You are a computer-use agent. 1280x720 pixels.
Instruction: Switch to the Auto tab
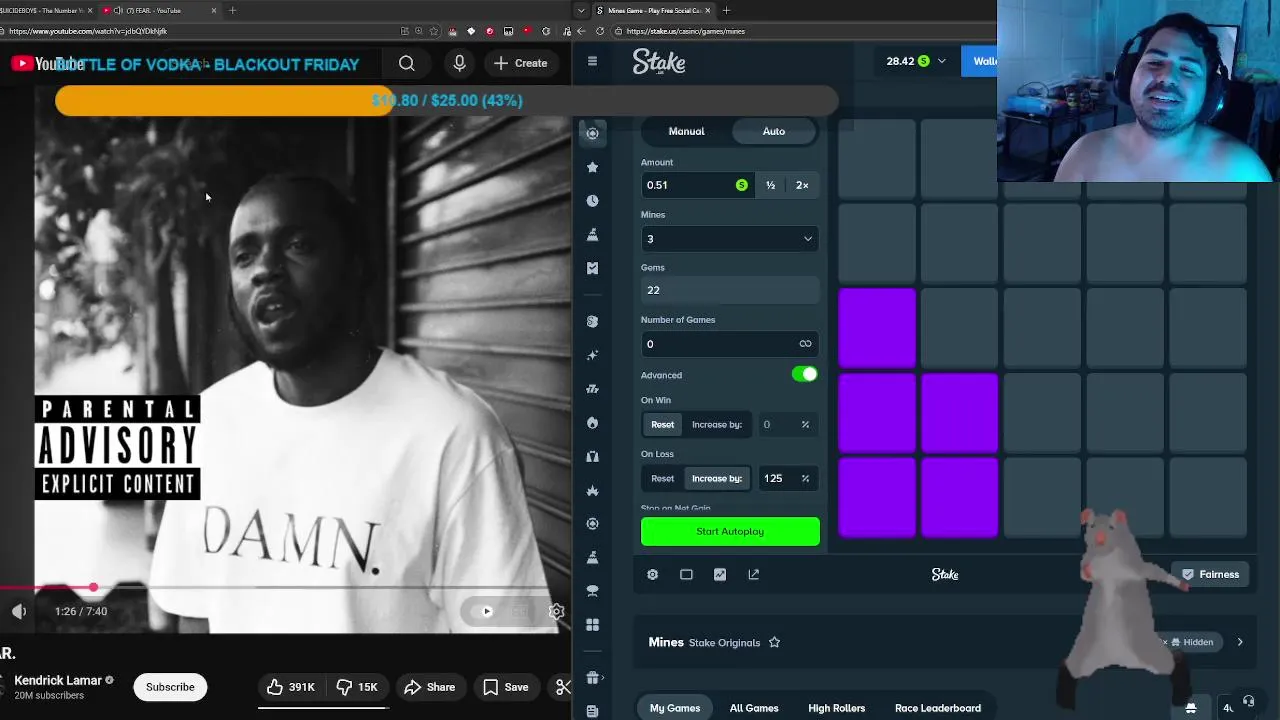[774, 131]
